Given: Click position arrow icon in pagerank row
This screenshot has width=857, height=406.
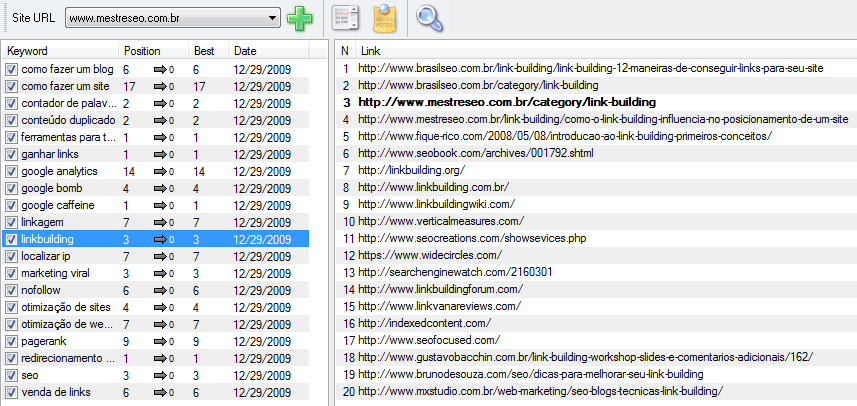Looking at the screenshot, I should (x=160, y=341).
